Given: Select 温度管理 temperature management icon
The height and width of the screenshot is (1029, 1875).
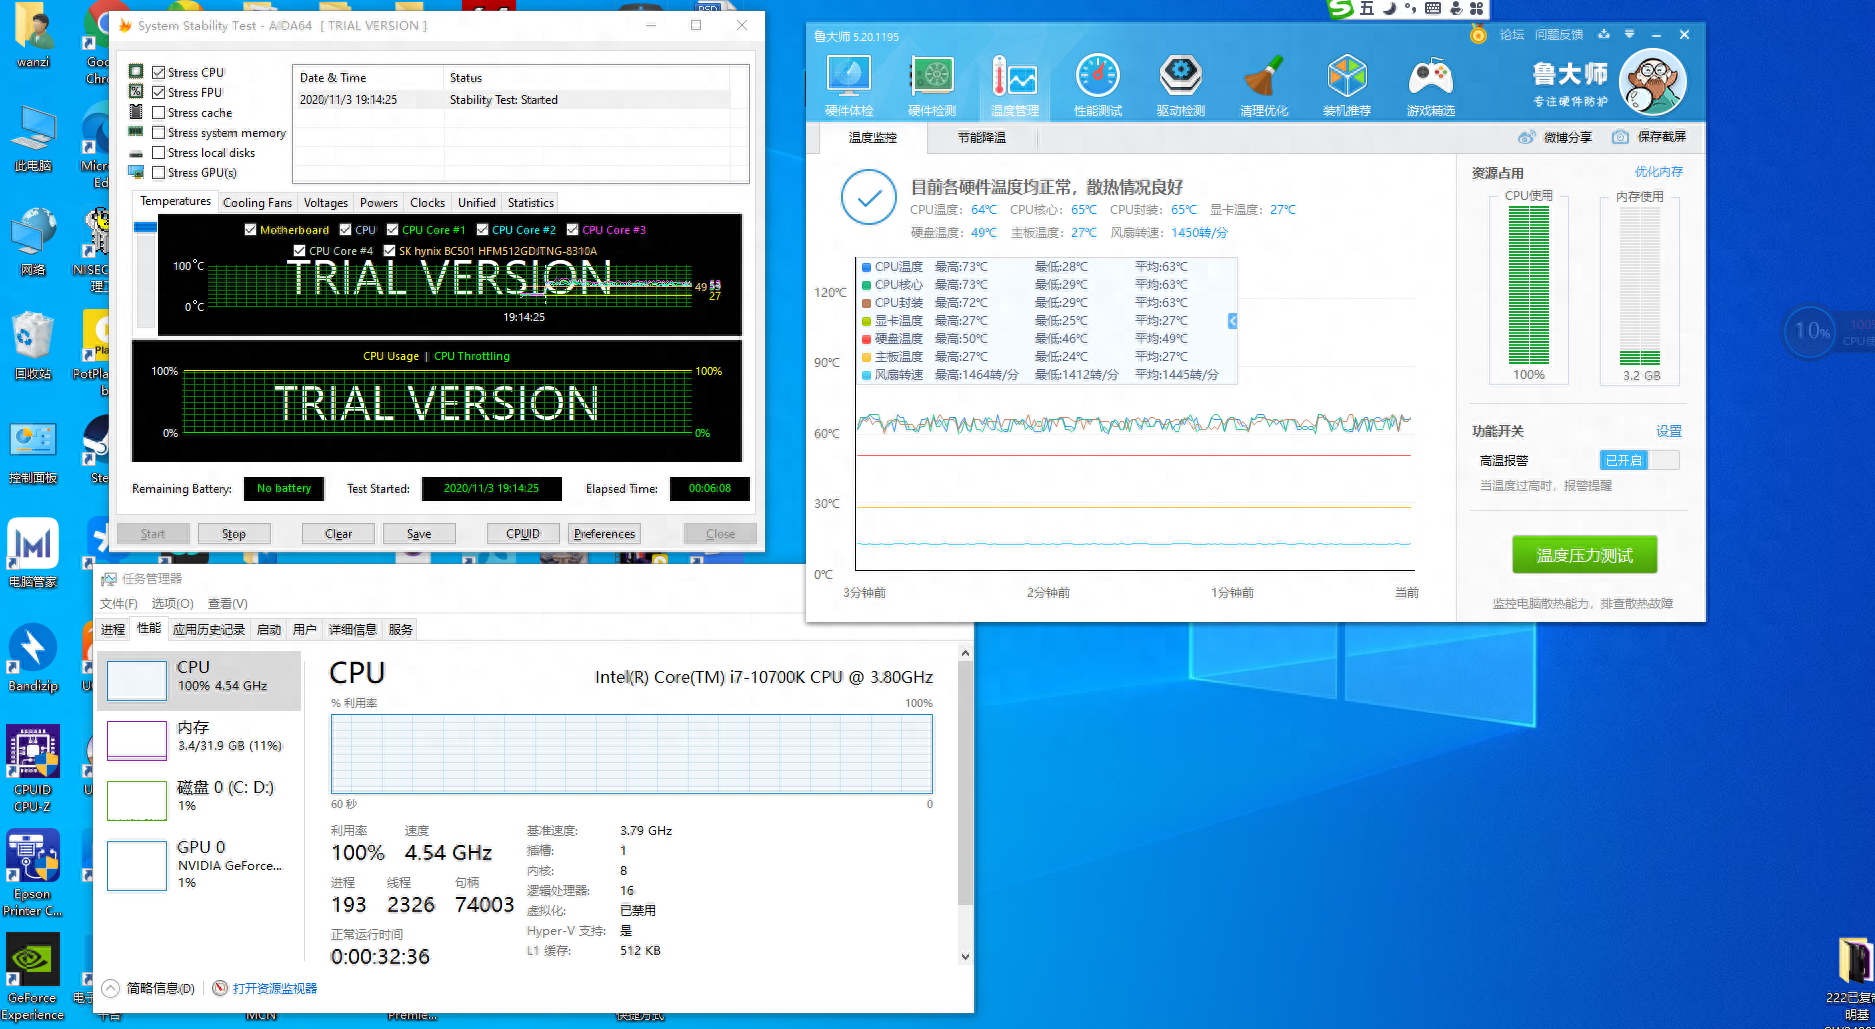Looking at the screenshot, I should (x=1014, y=84).
